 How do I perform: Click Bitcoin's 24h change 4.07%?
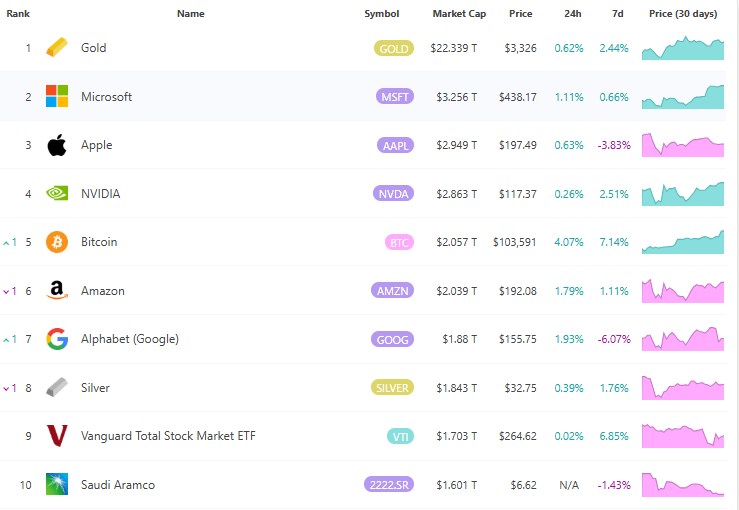(569, 242)
